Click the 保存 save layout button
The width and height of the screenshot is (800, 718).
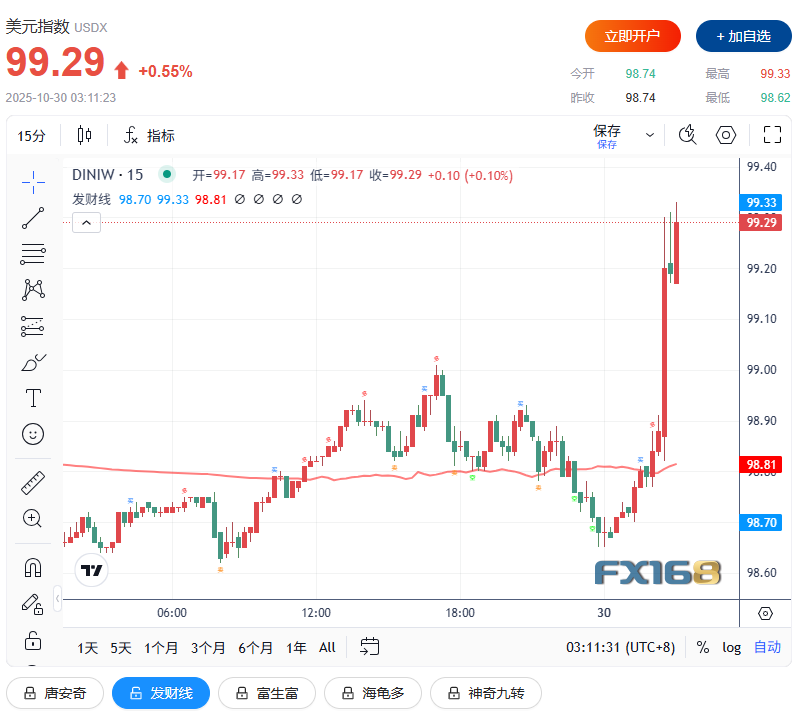pyautogui.click(x=607, y=136)
